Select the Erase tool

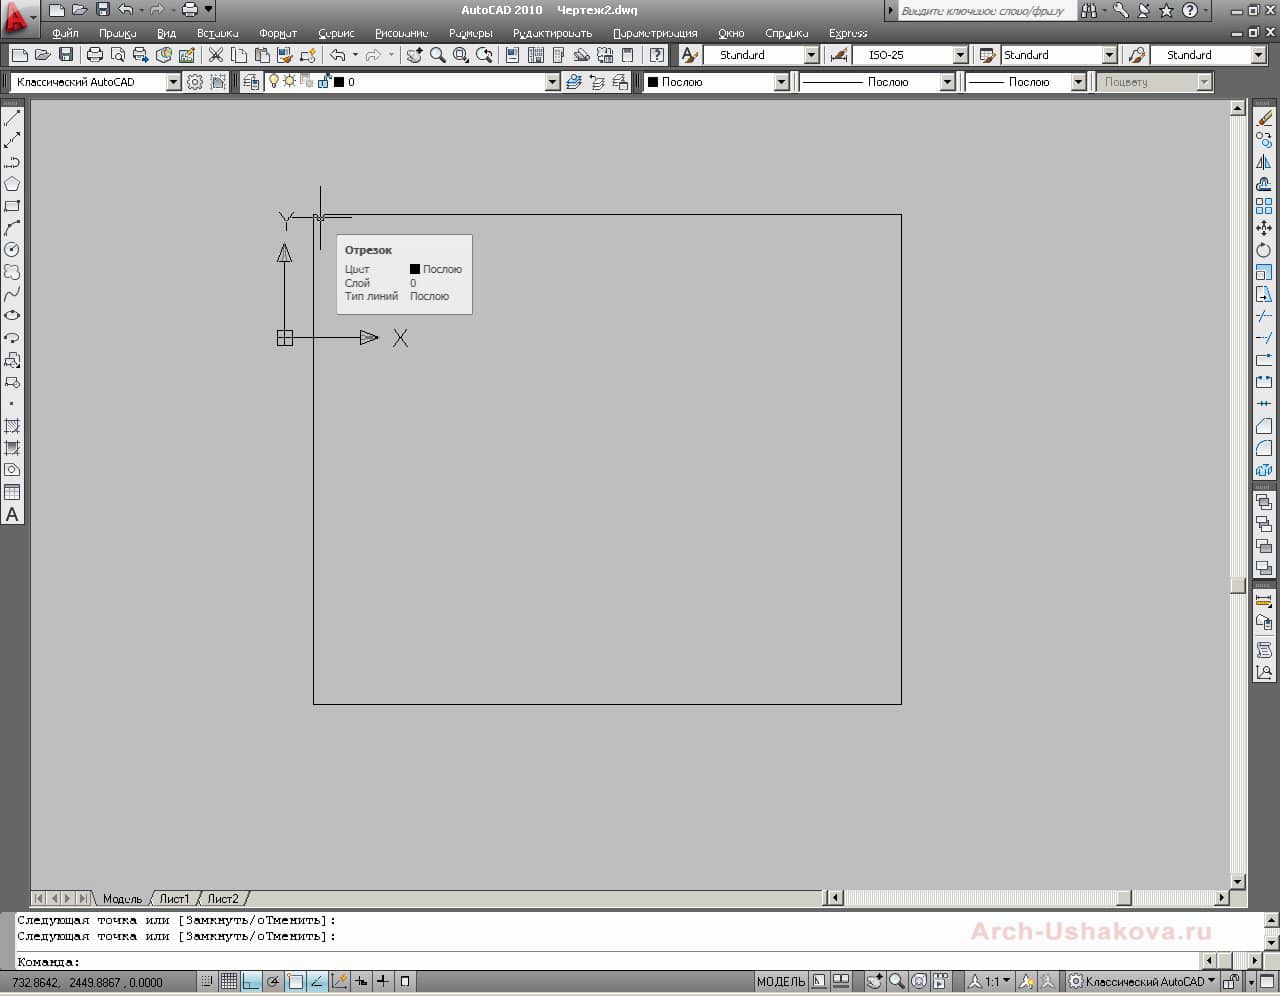[x=1264, y=118]
